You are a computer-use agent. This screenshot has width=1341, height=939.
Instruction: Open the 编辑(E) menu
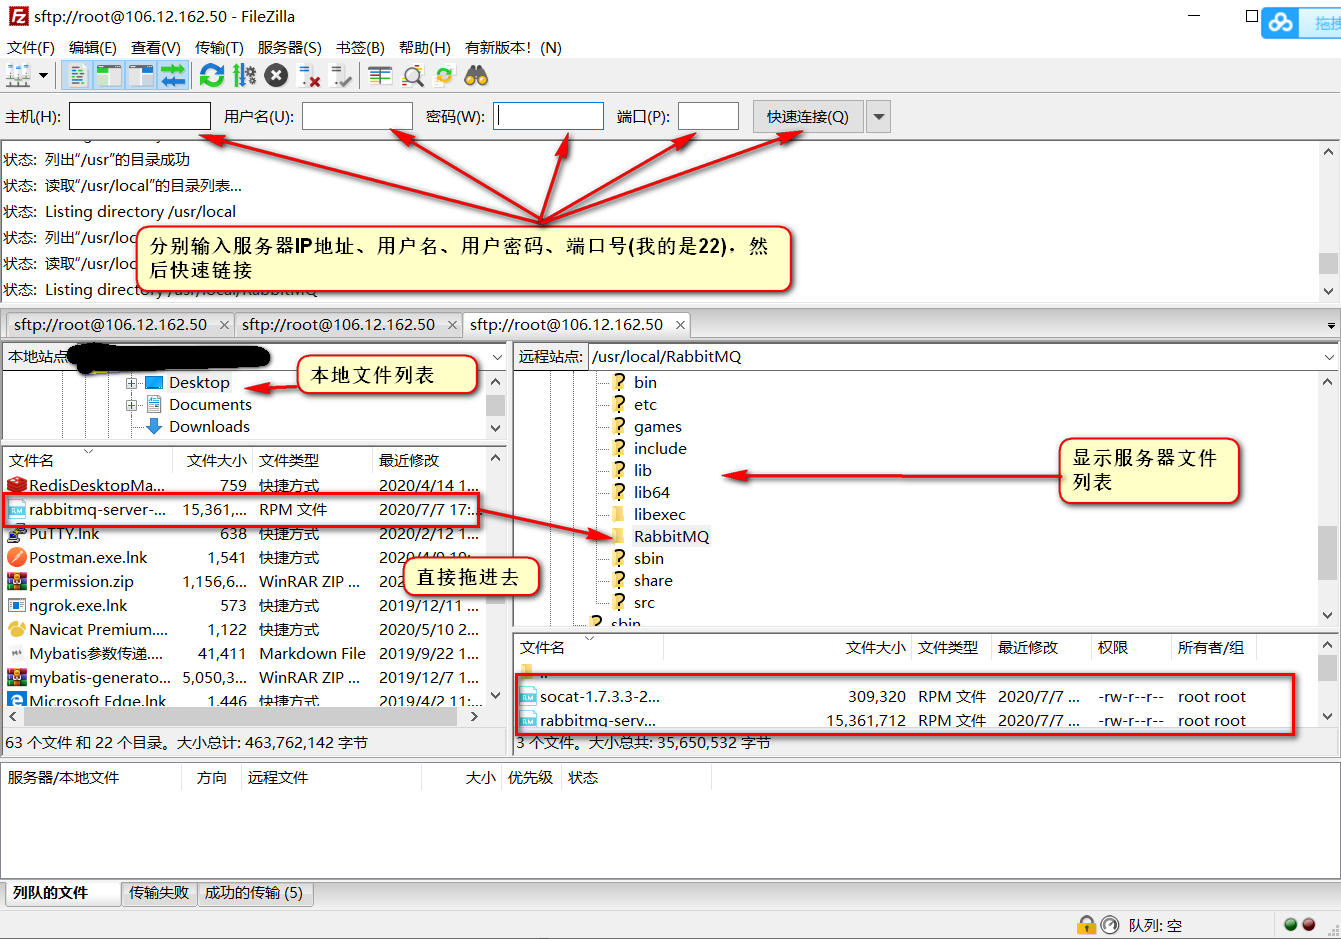coord(93,47)
